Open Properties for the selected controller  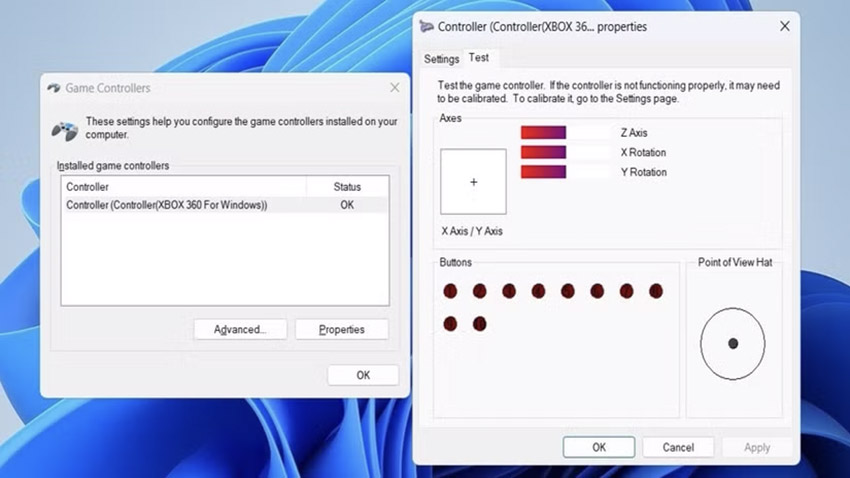point(342,329)
